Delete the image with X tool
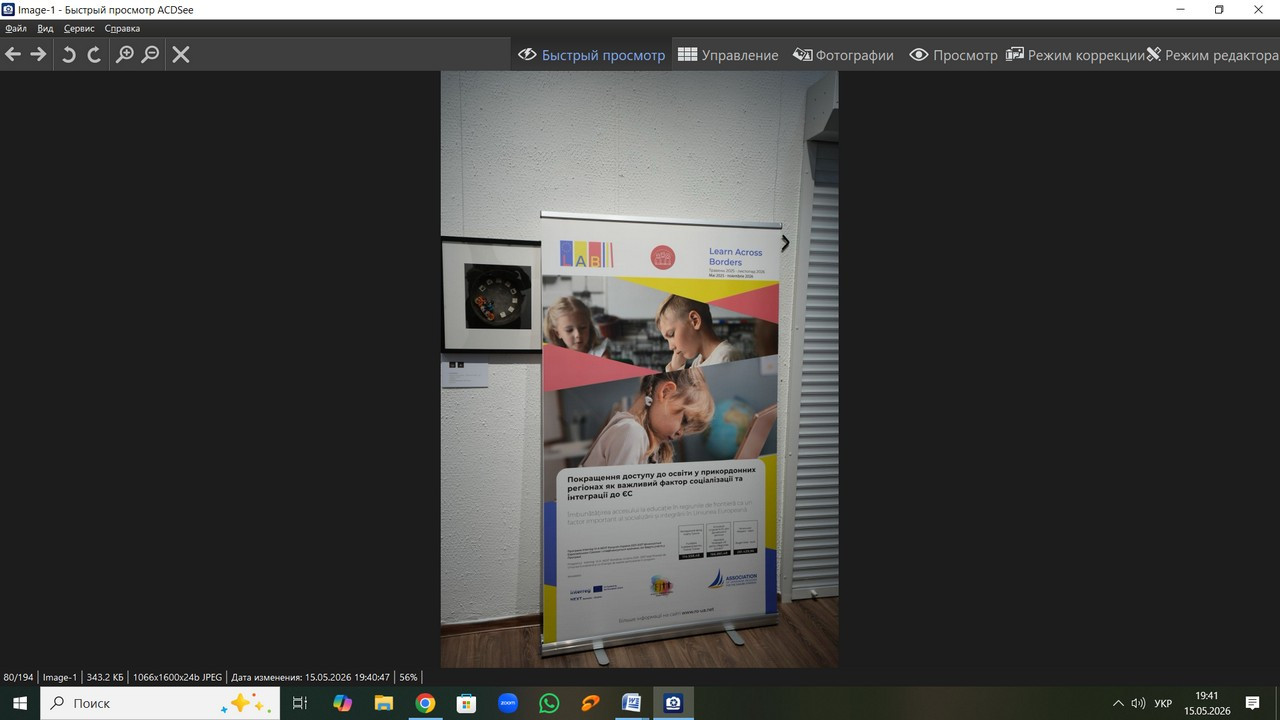1280x720 pixels. [181, 54]
